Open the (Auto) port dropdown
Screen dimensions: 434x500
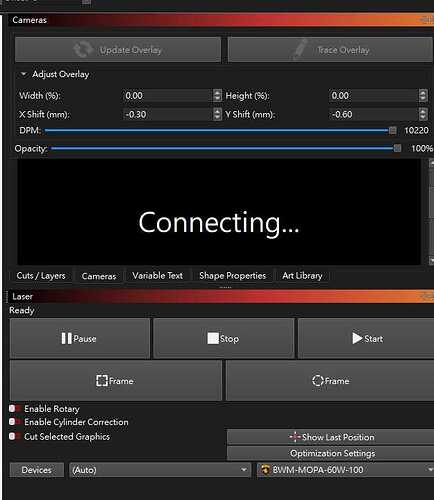point(160,470)
